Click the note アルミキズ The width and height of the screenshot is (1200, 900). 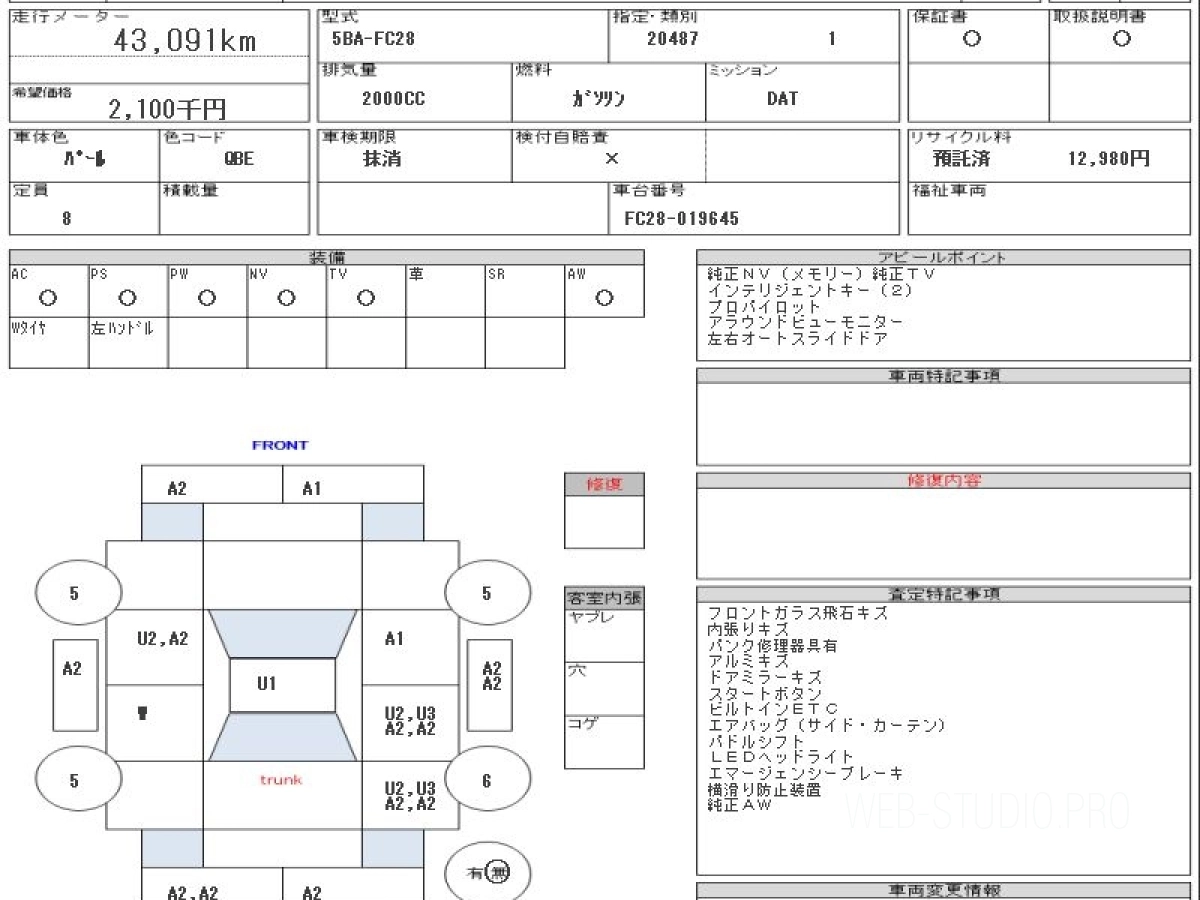(748, 662)
